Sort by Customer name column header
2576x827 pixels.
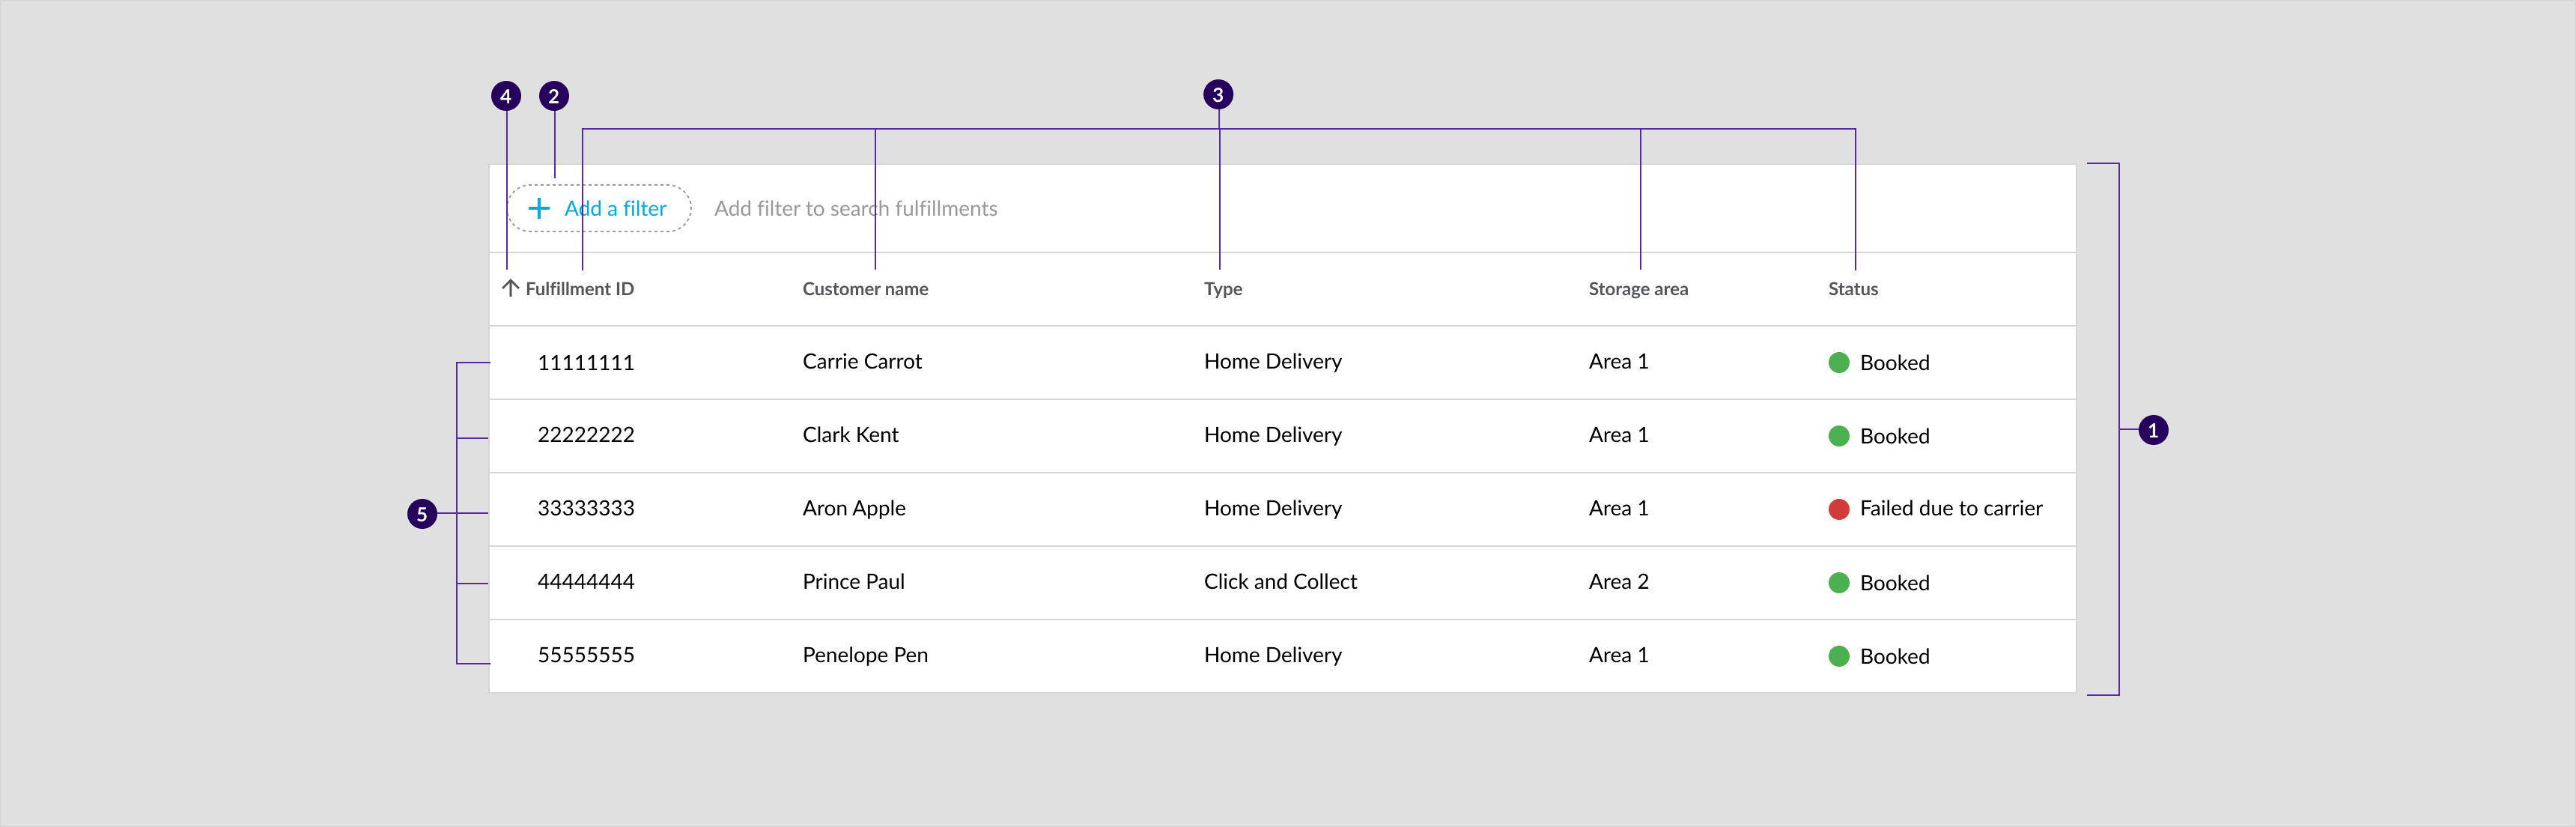[865, 289]
